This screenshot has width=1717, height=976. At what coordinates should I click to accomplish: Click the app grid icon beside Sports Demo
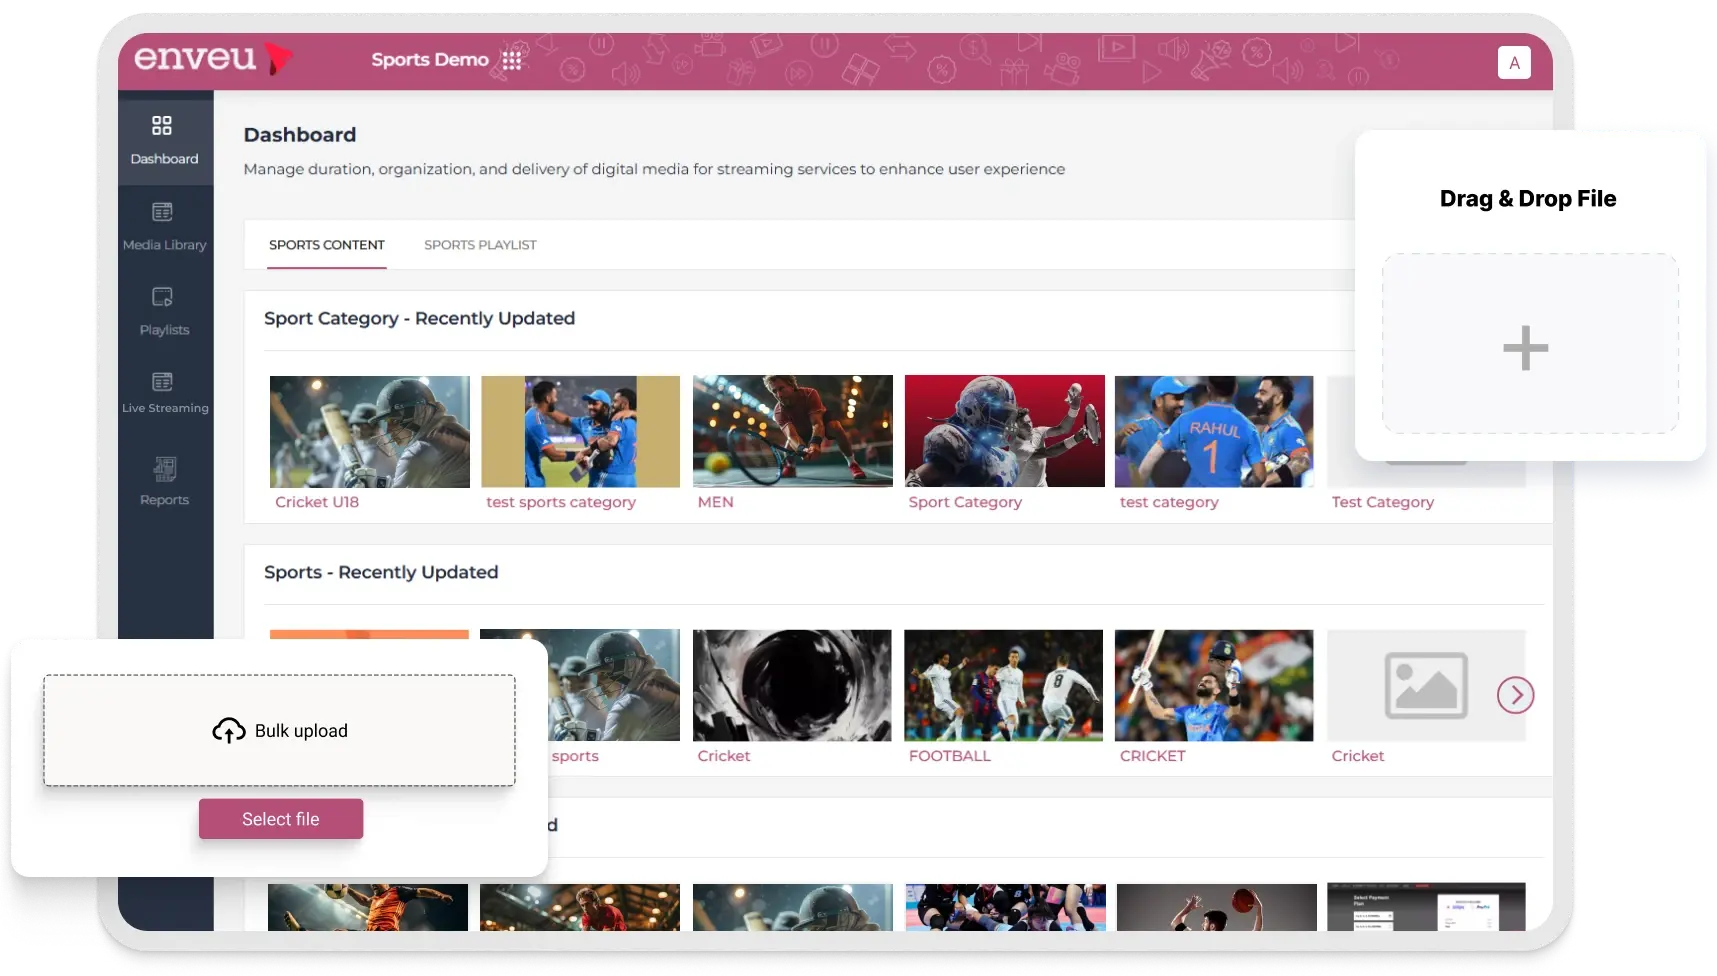(512, 60)
